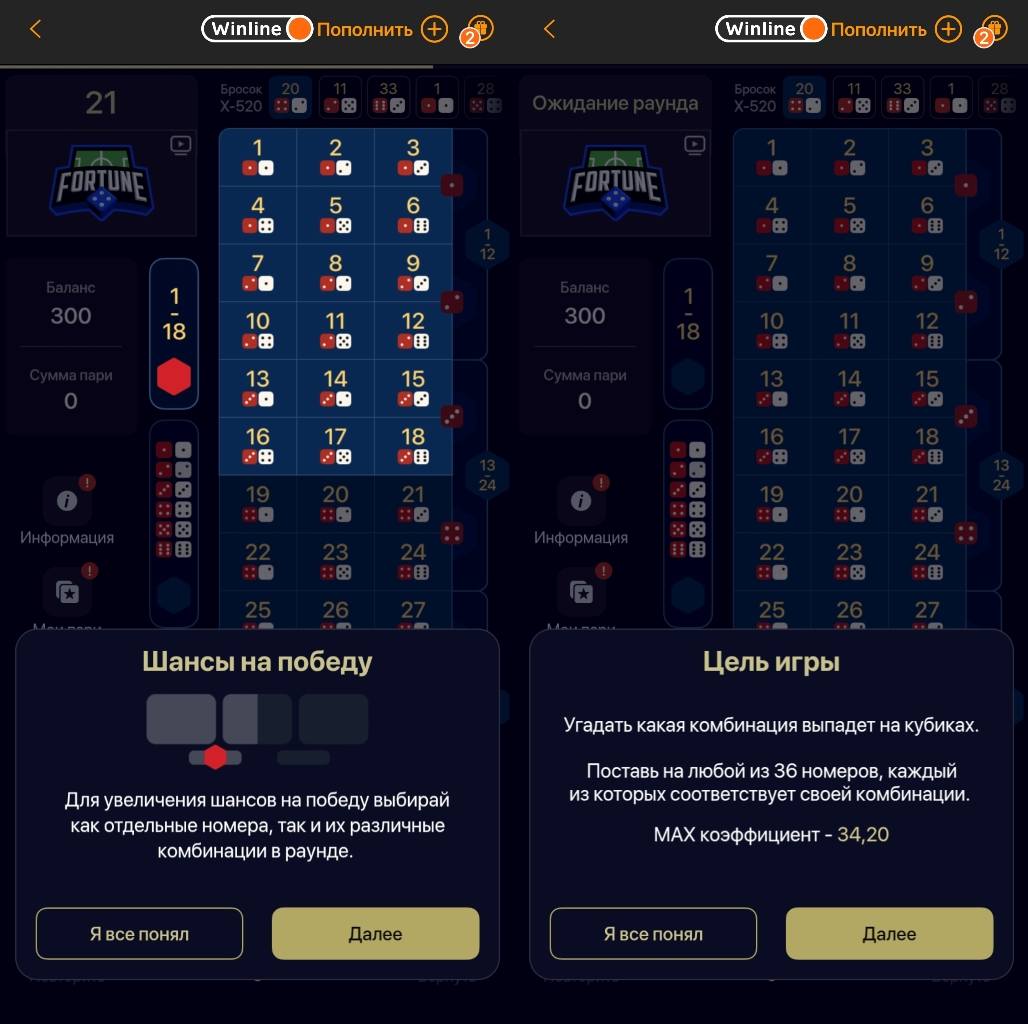Open the Информация icon in right screen
This screenshot has width=1028, height=1024.
581,501
